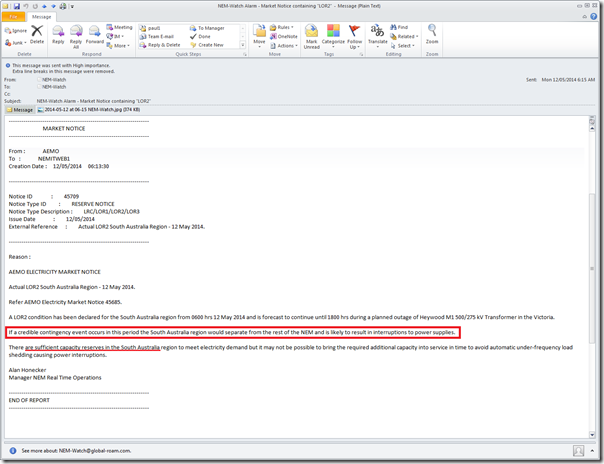The image size is (604, 464).
Task: Forward this message
Action: 94,34
